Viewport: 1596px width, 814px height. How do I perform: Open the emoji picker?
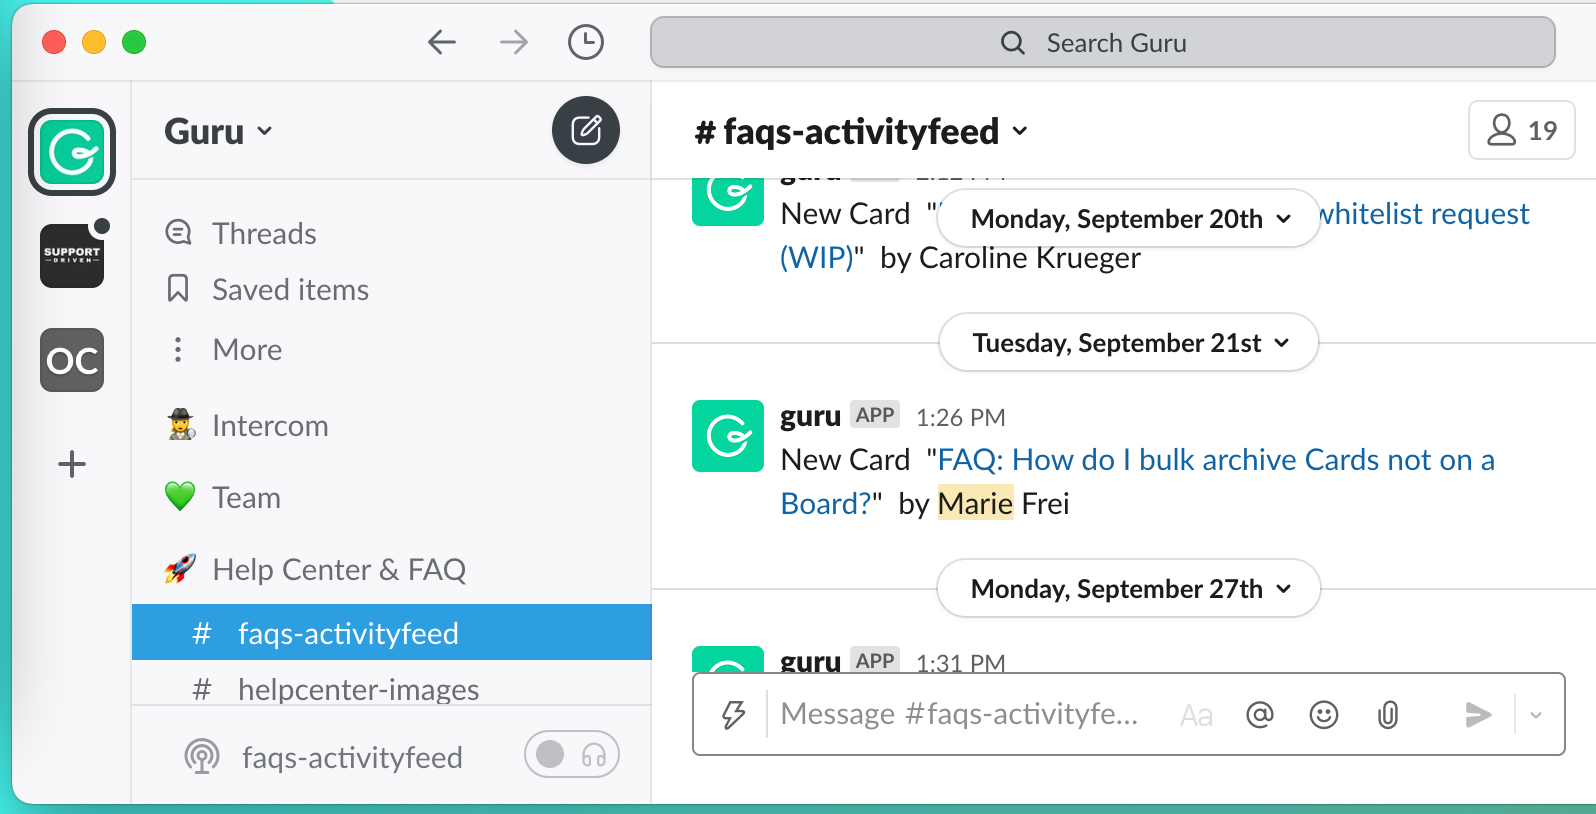tap(1324, 714)
